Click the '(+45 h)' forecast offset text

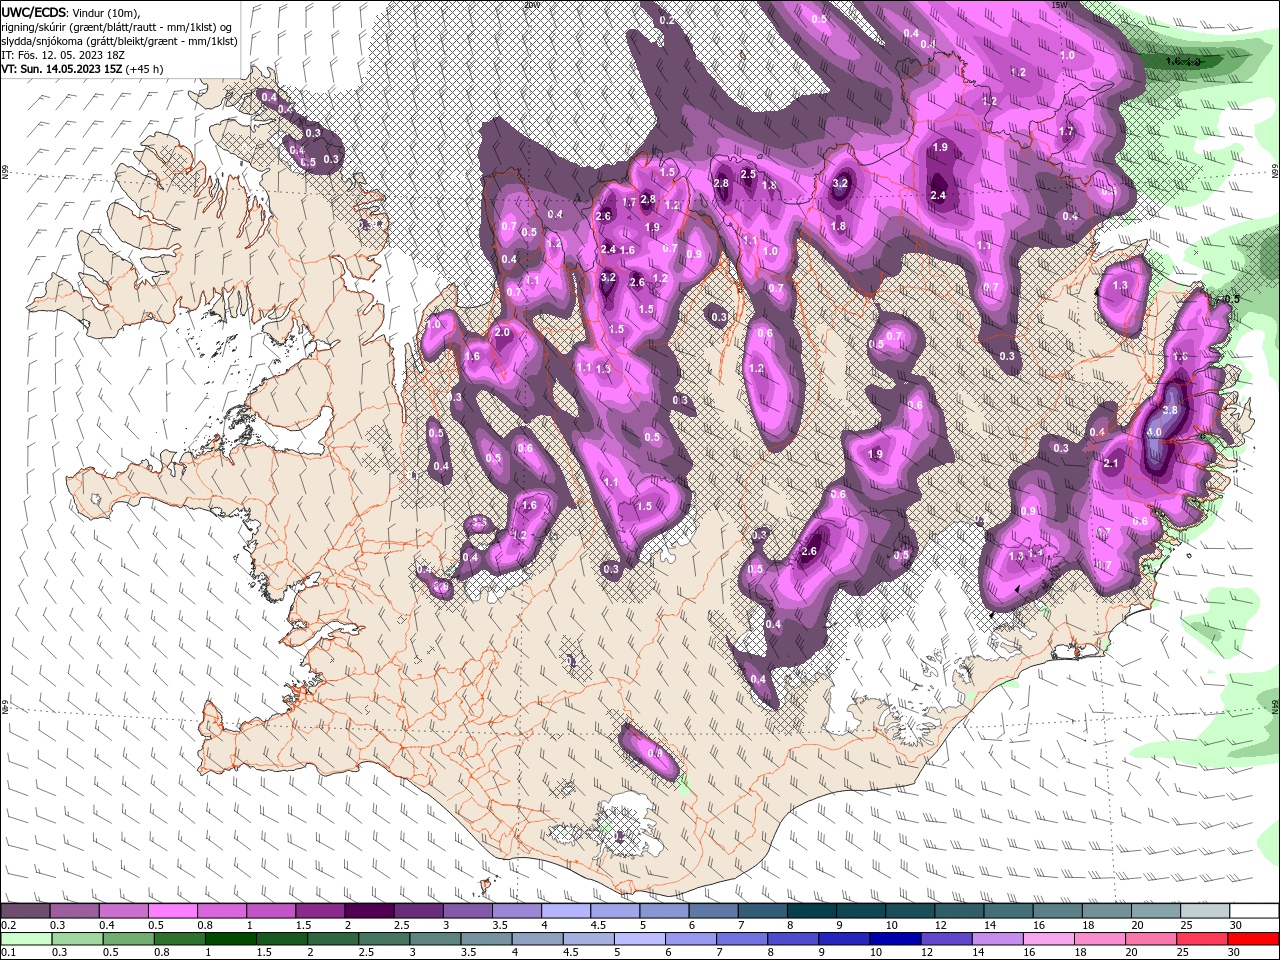coord(146,69)
